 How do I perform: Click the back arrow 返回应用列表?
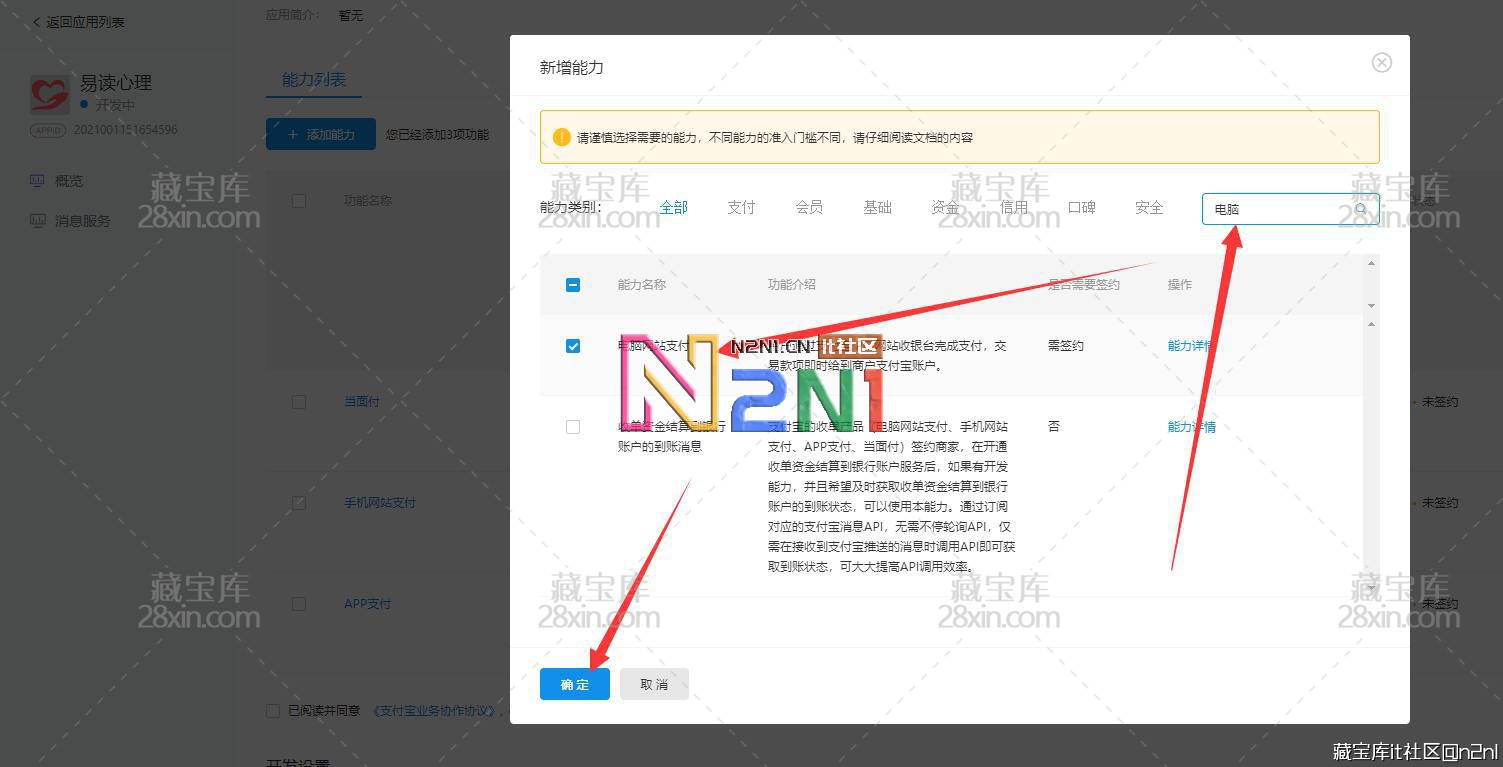(37, 22)
